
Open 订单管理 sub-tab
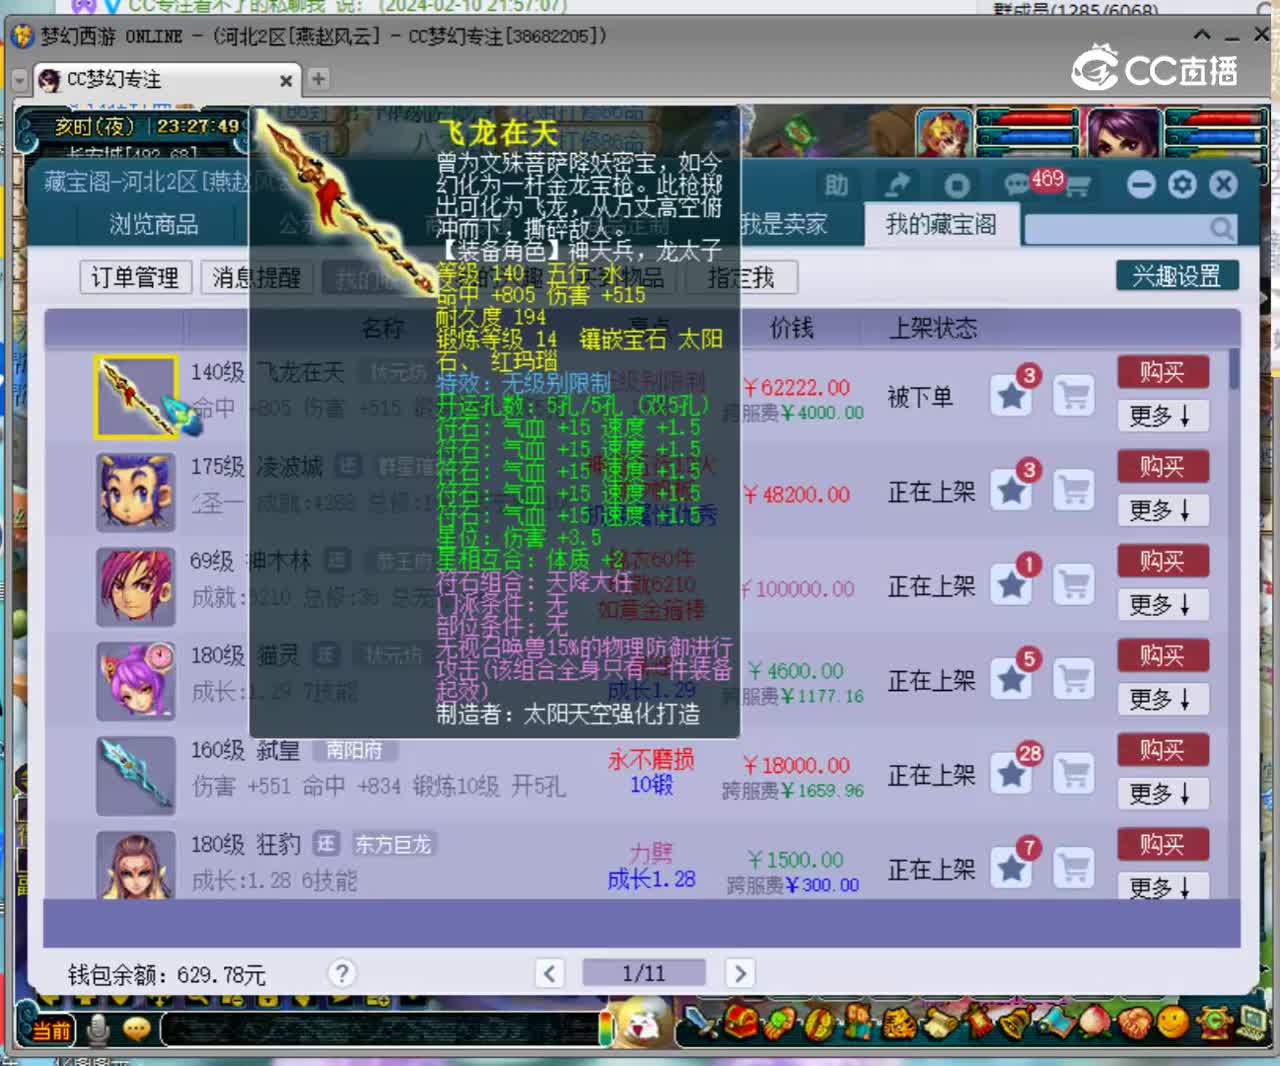135,277
